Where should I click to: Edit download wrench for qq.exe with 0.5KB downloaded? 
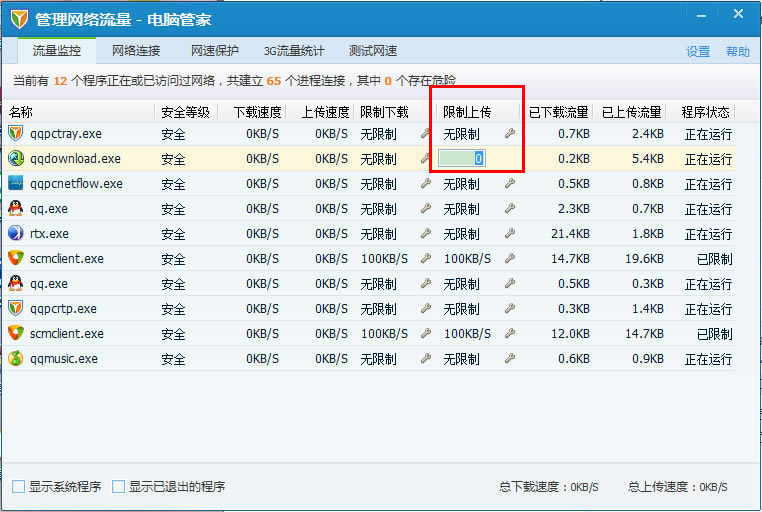[x=426, y=283]
